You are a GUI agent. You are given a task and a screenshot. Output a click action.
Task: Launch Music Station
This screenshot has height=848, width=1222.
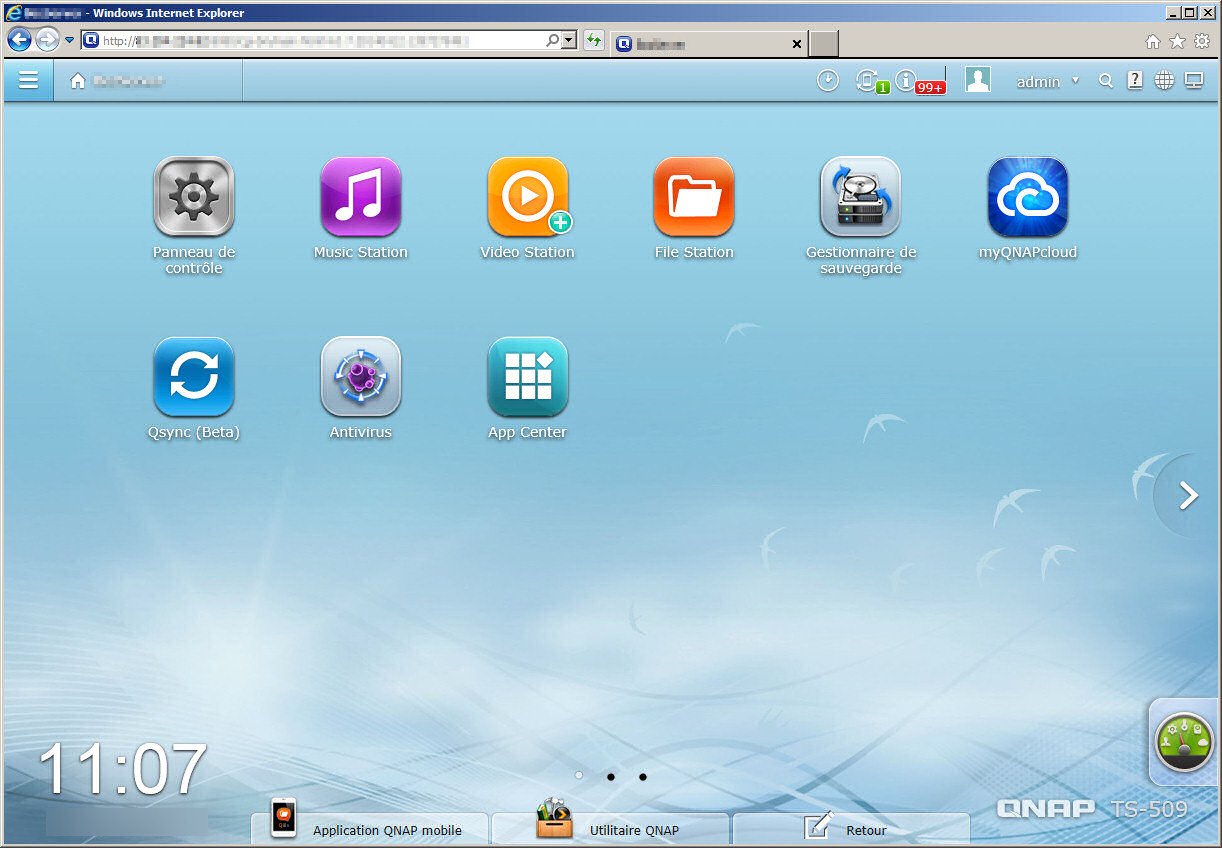click(360, 196)
